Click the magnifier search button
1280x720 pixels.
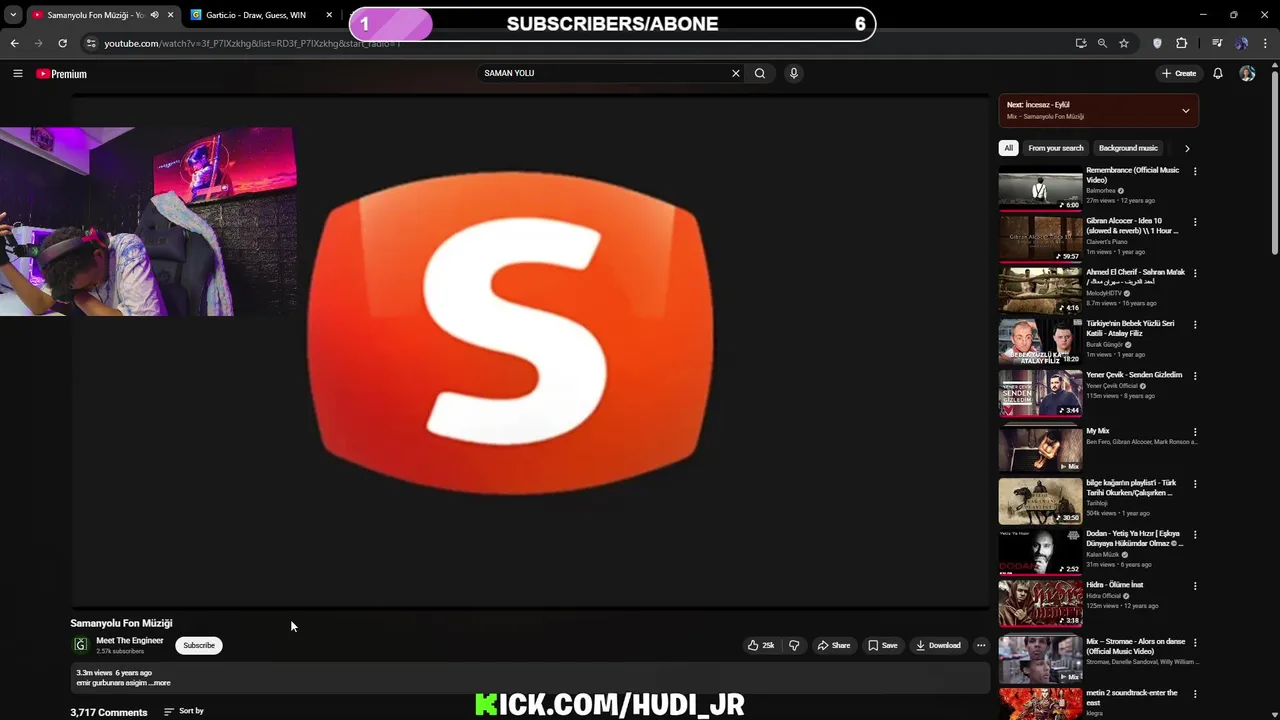[x=760, y=73]
